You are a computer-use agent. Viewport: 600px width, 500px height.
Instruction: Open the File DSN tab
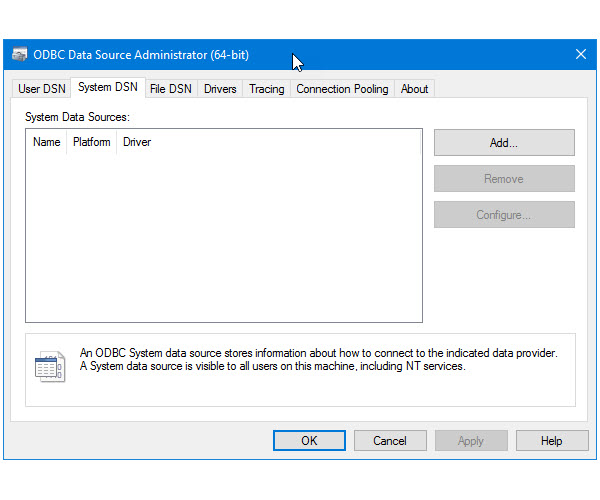(171, 89)
